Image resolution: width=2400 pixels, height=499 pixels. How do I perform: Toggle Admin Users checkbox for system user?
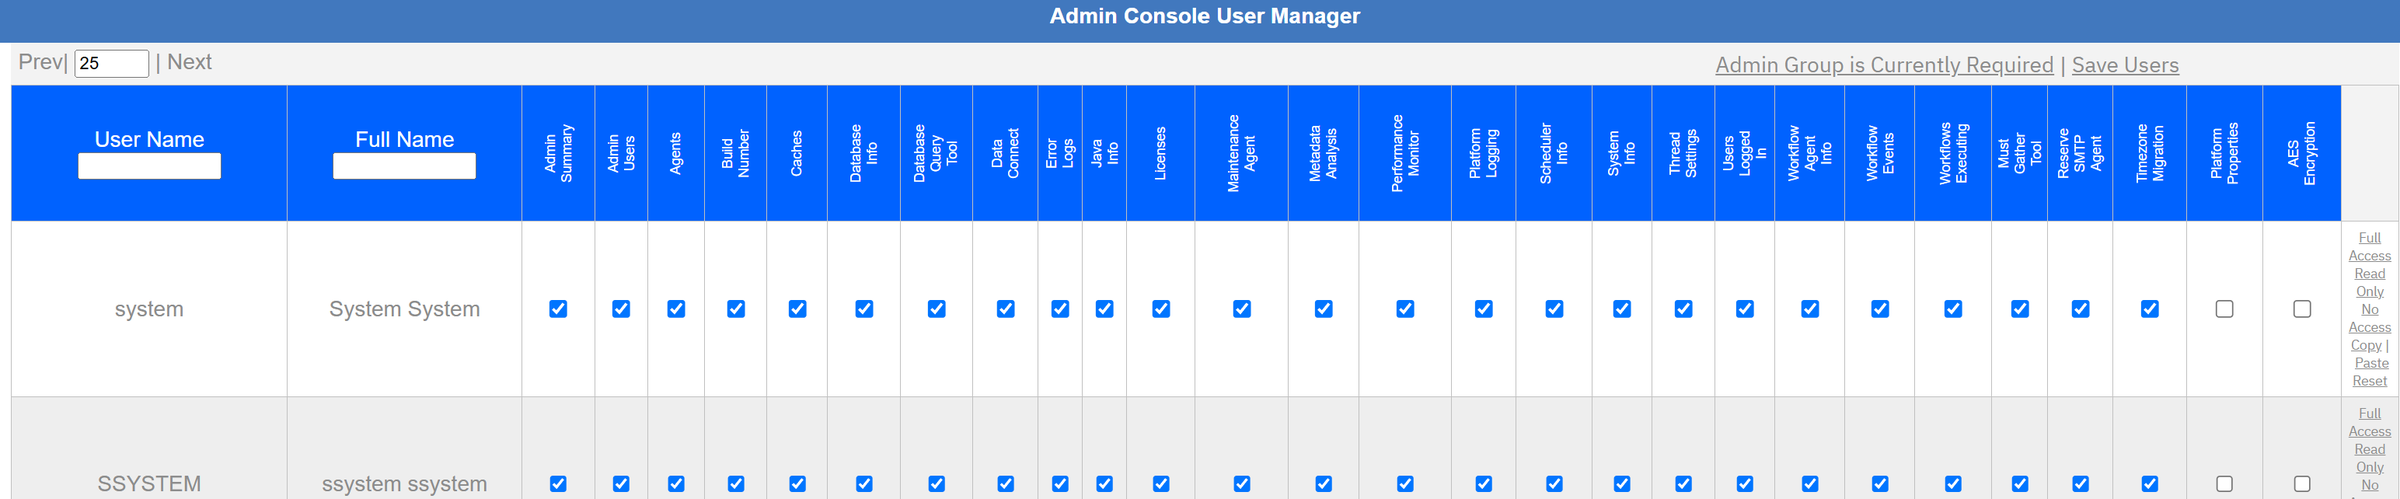(x=621, y=309)
